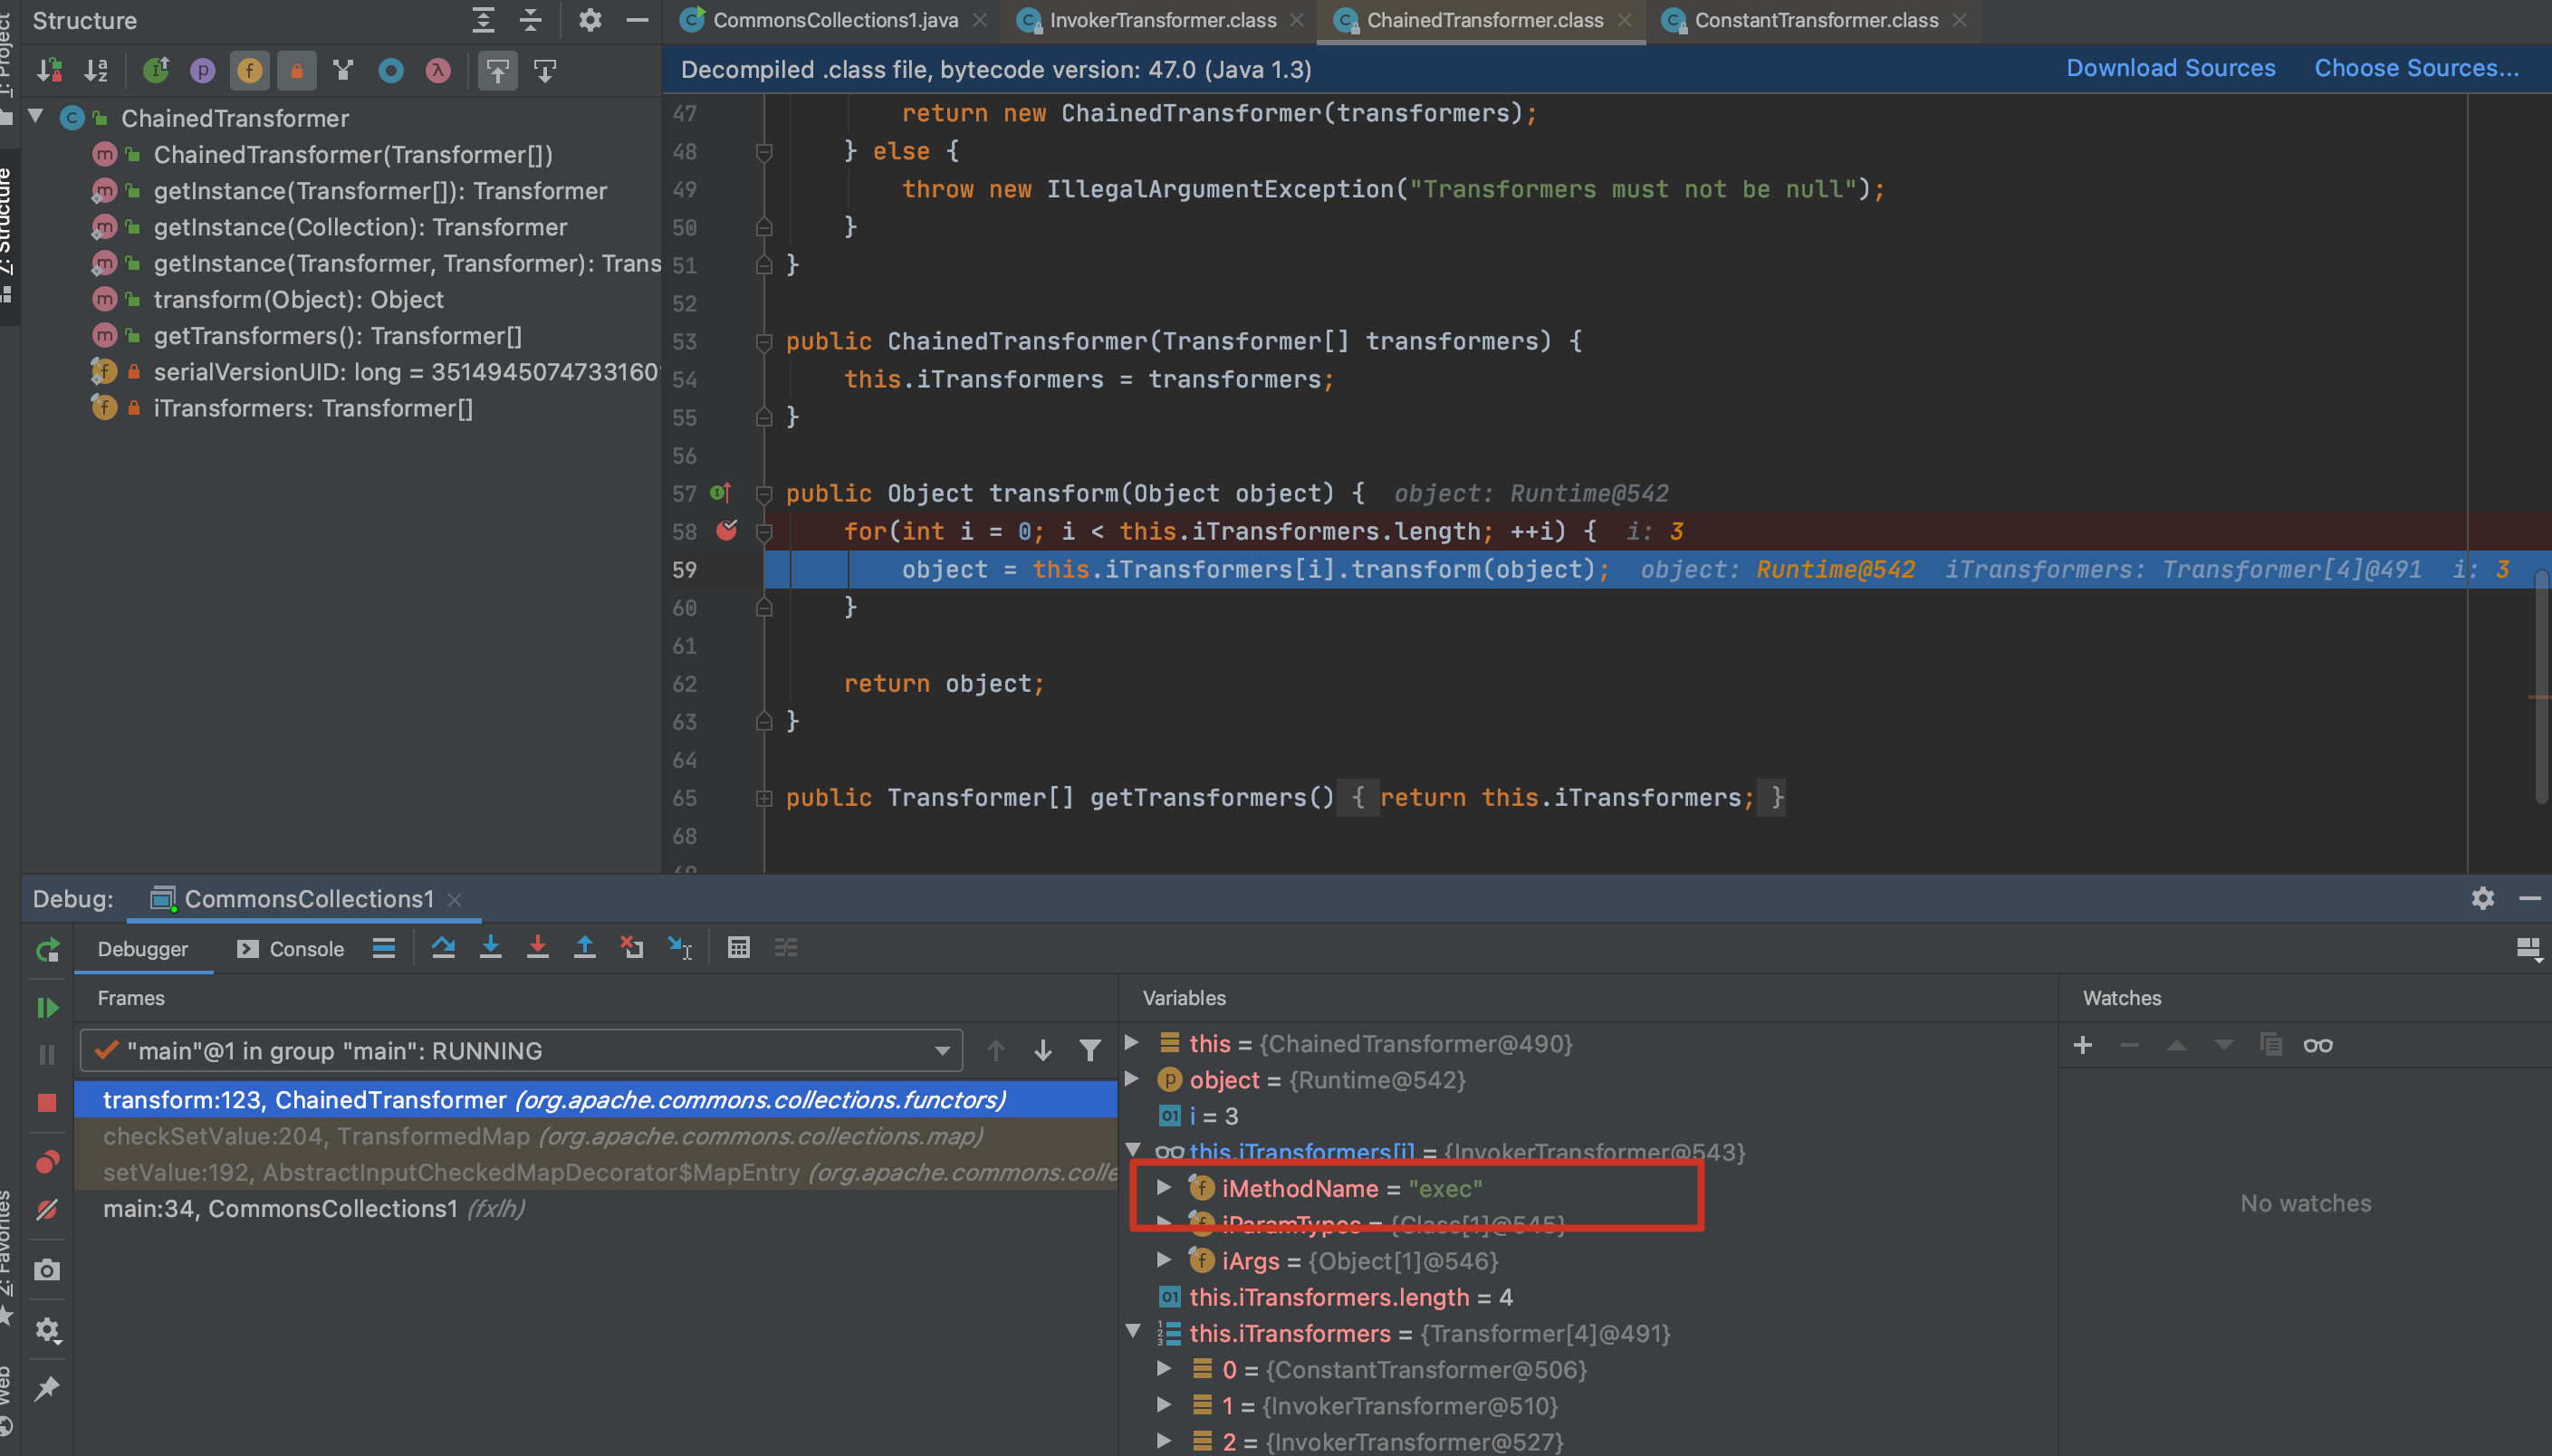Screen dimensions: 2552x1456
Task: Collapse this.iTransformers array node
Action: [1132, 1332]
